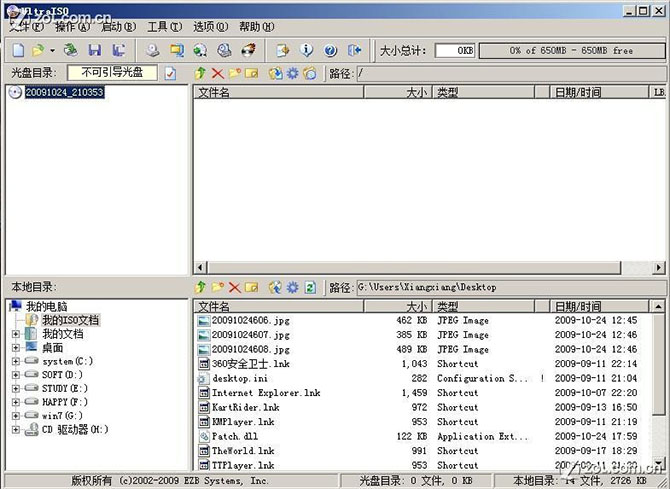Click the Save As toolbar icon
This screenshot has height=489, width=670.
(x=119, y=50)
